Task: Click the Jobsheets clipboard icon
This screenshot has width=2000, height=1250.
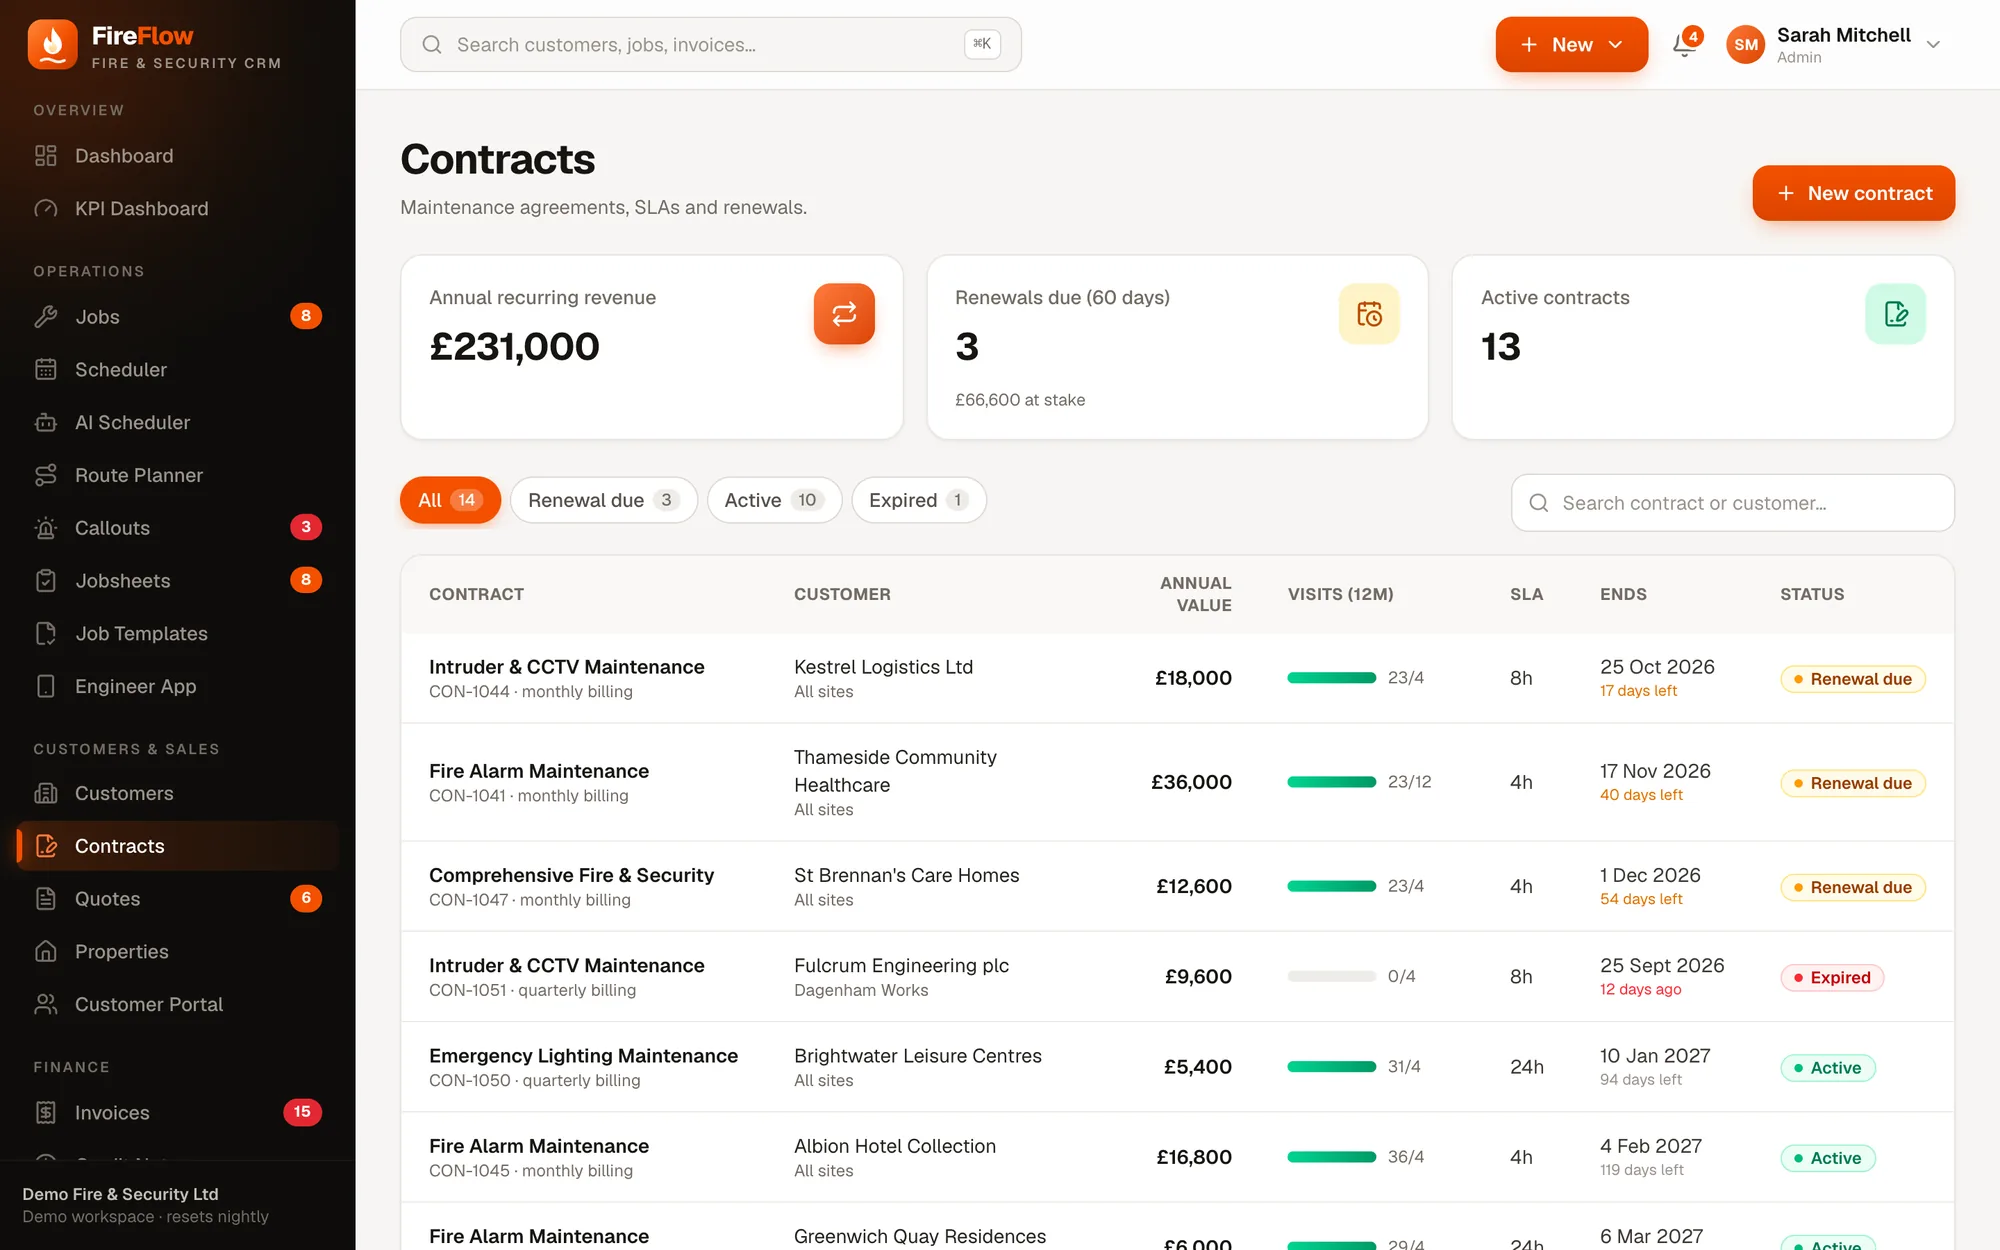Action: 46,581
